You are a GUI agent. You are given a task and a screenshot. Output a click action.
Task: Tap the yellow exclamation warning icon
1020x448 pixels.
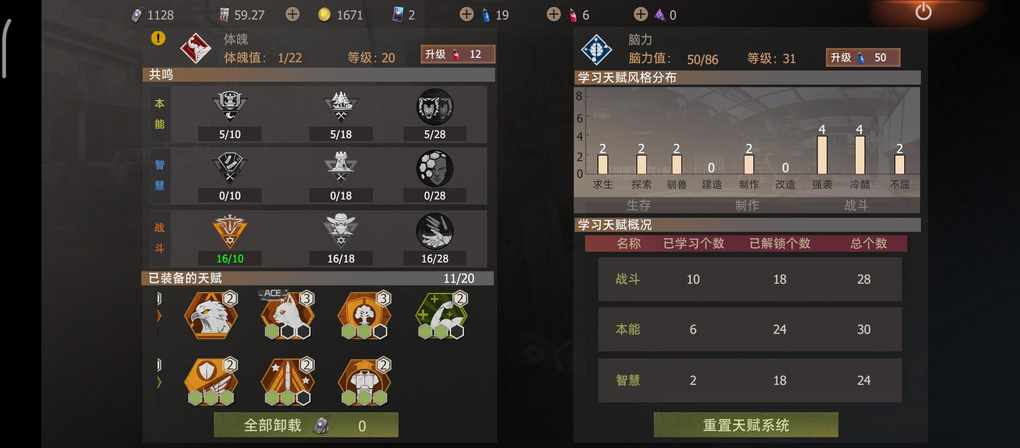[158, 38]
